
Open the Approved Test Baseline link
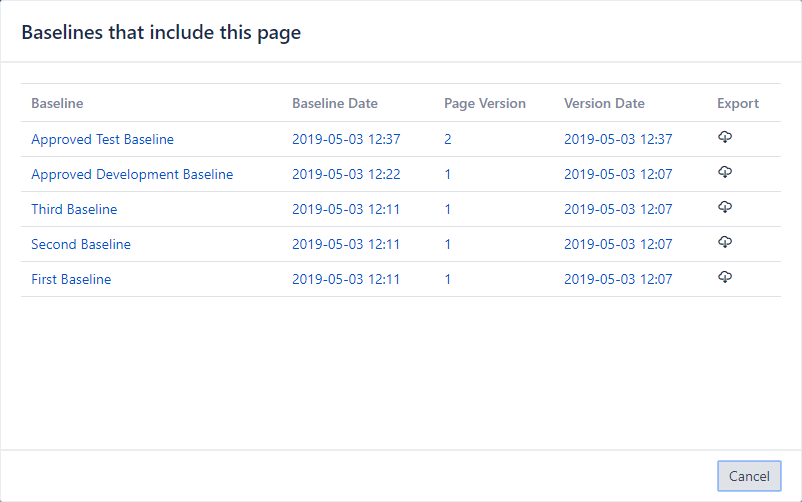pyautogui.click(x=102, y=140)
